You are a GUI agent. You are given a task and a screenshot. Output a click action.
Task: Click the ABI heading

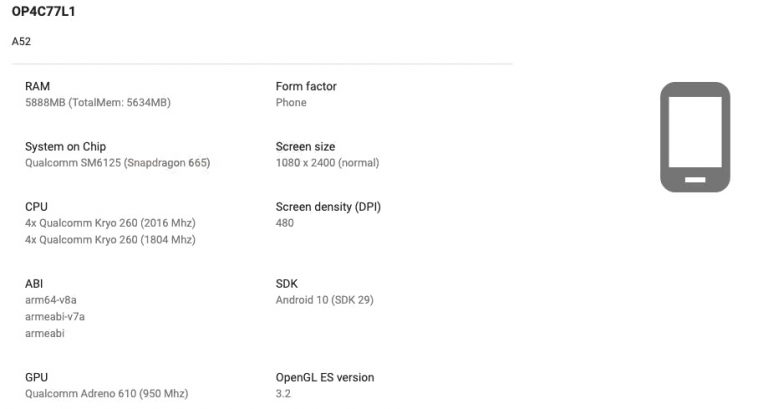click(x=34, y=284)
